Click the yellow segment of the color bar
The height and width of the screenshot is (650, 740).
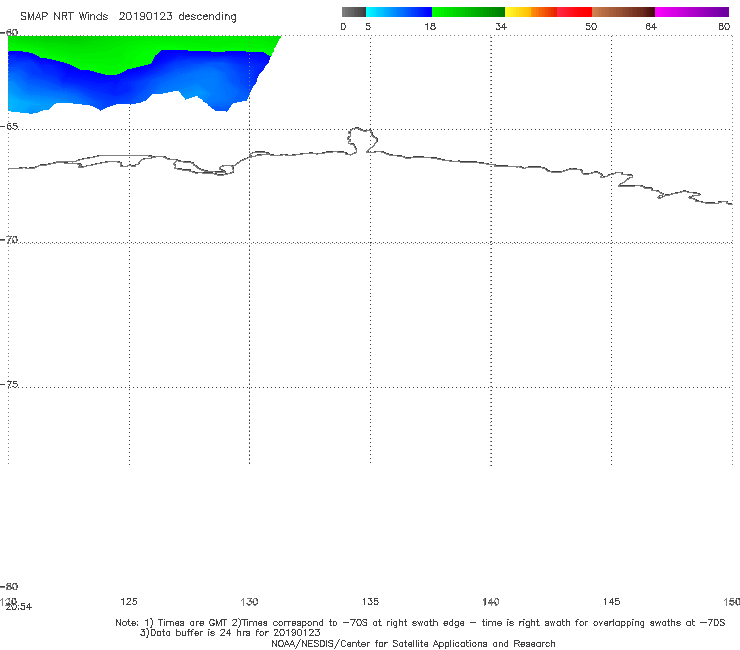tap(518, 12)
